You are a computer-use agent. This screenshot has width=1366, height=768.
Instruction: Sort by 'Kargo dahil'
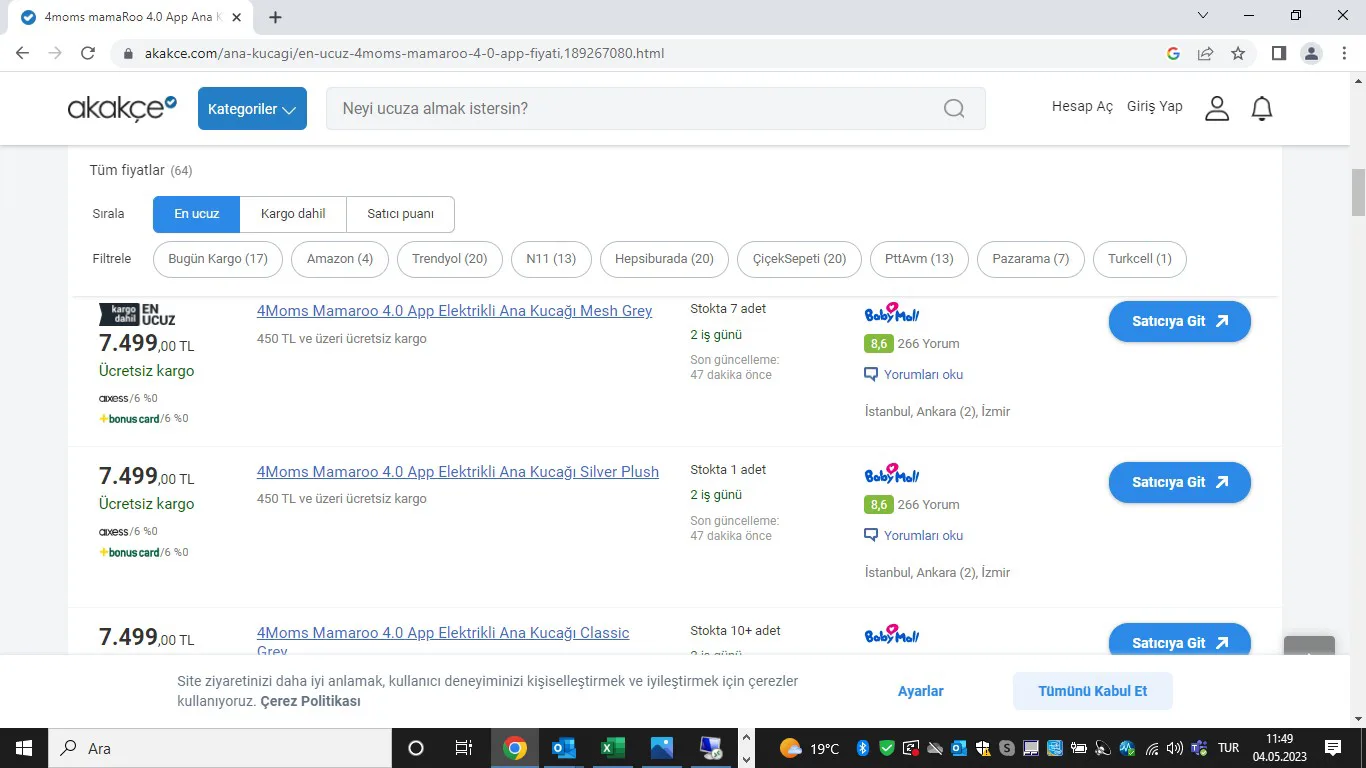tap(293, 214)
